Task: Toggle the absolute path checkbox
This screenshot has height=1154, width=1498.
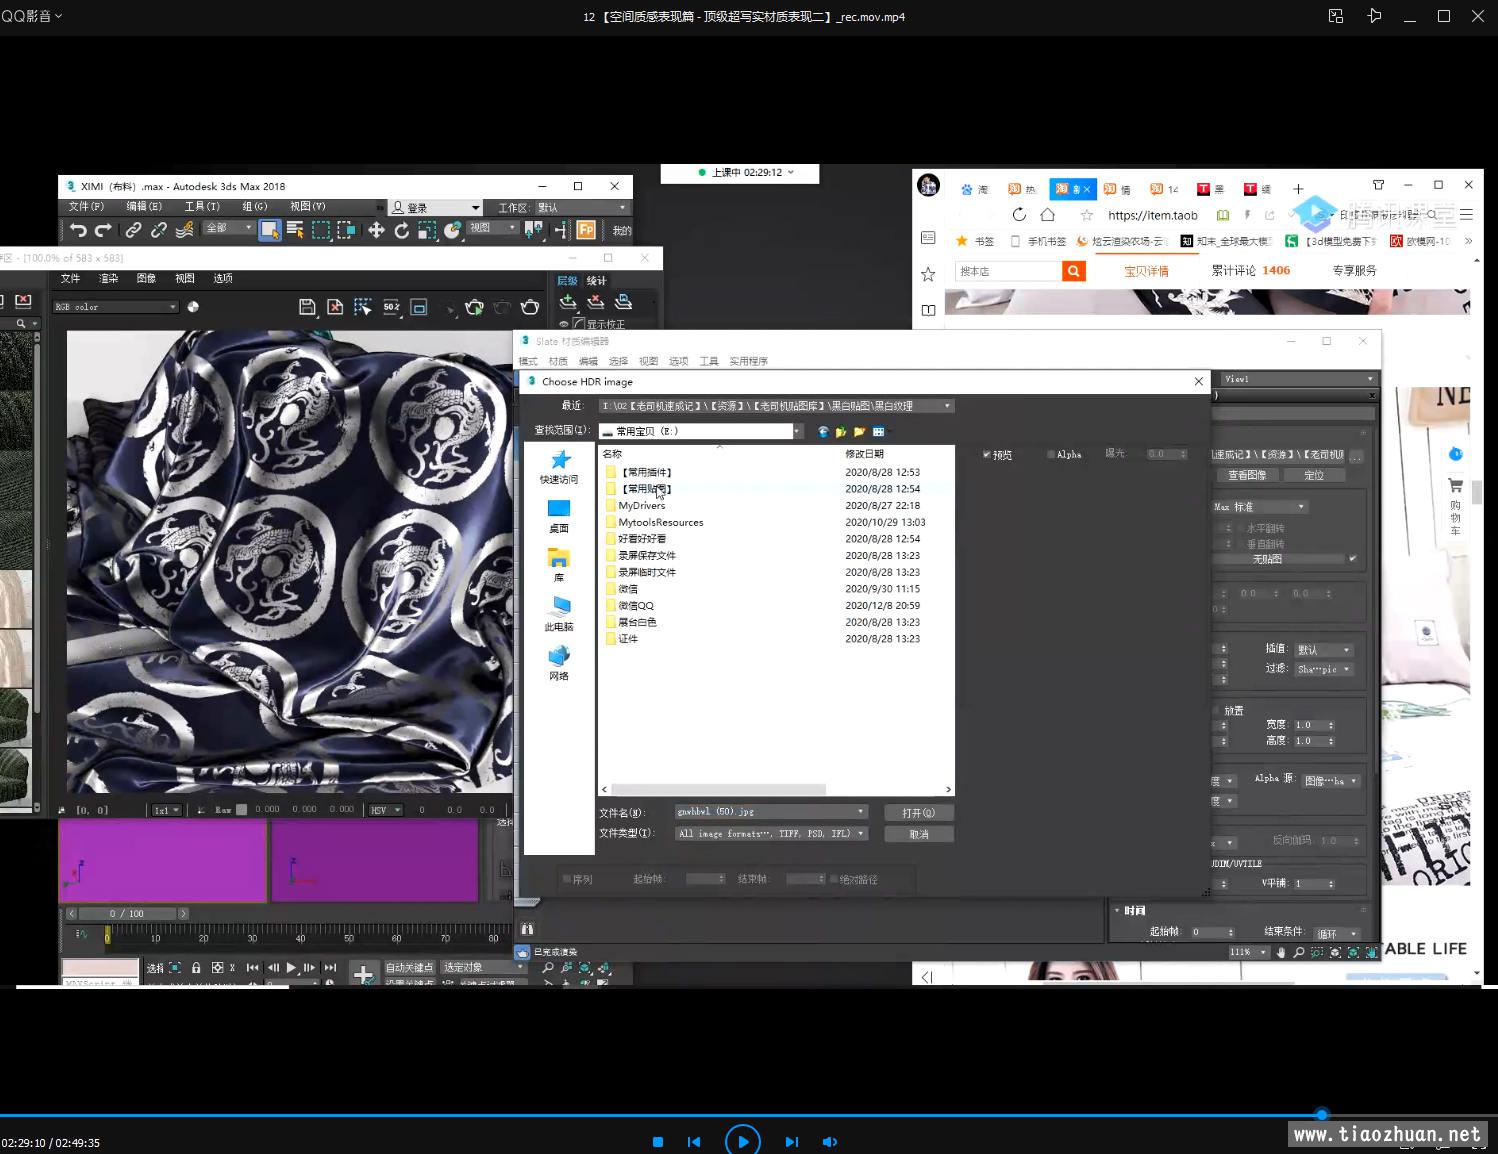Action: point(834,879)
